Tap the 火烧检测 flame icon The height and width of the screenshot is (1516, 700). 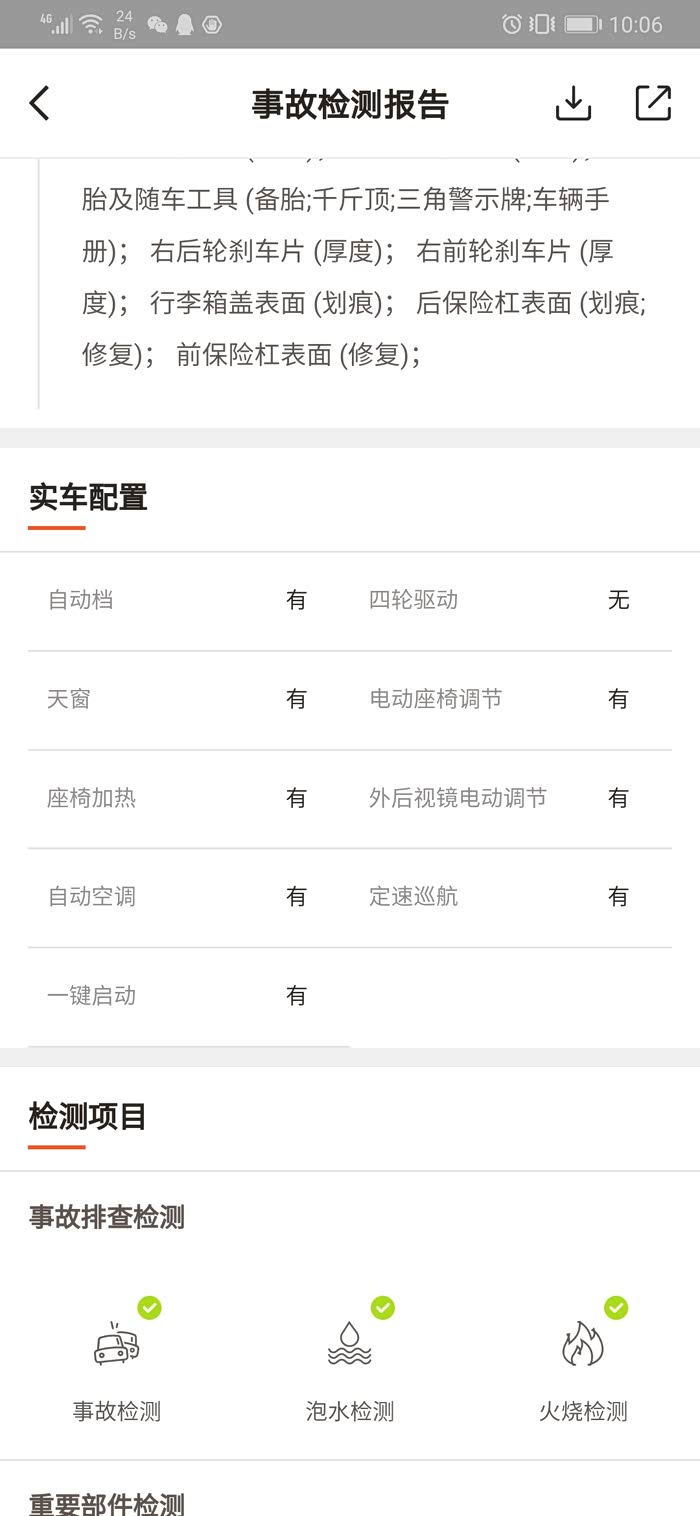(x=582, y=1344)
